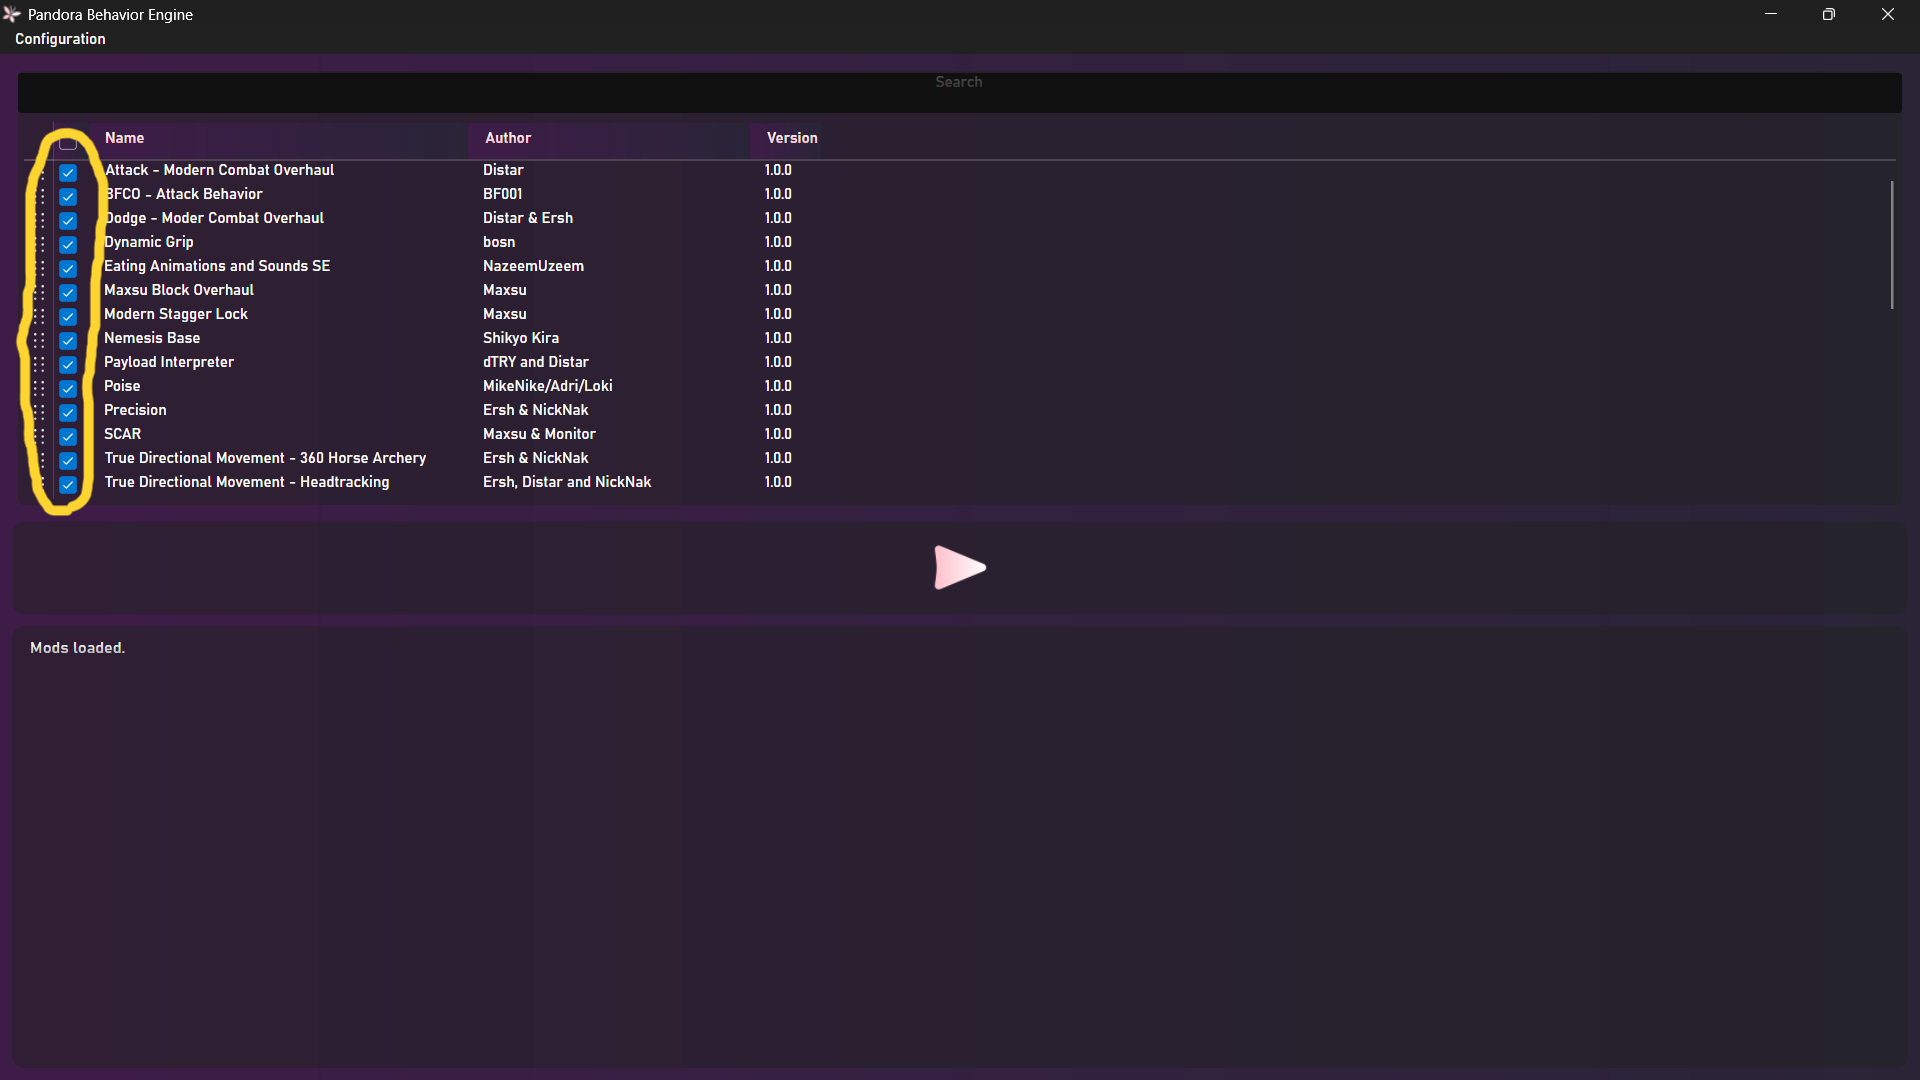Screen dimensions: 1920x1080
Task: Toggle Dodge - Moder Combat Overhaul checkbox
Action: tap(68, 220)
